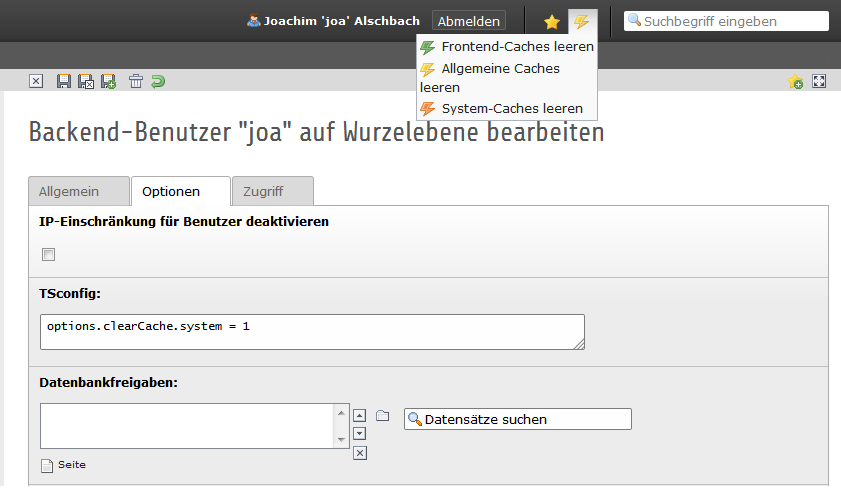Switch to the Zugriff tab

tap(273, 191)
